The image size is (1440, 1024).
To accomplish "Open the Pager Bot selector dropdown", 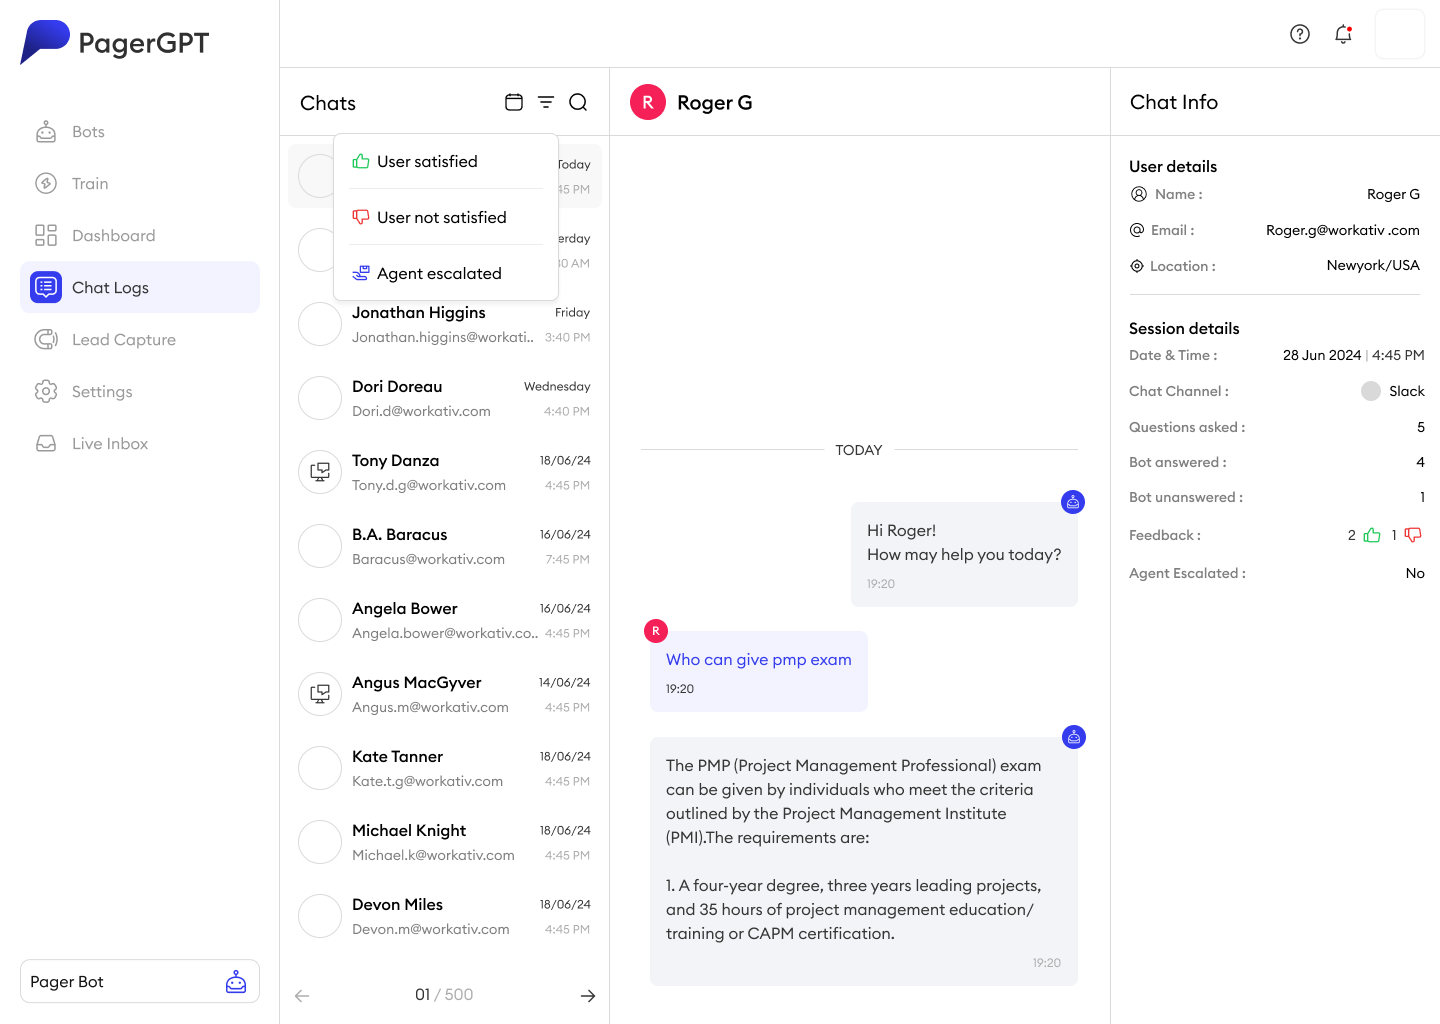I will [140, 981].
